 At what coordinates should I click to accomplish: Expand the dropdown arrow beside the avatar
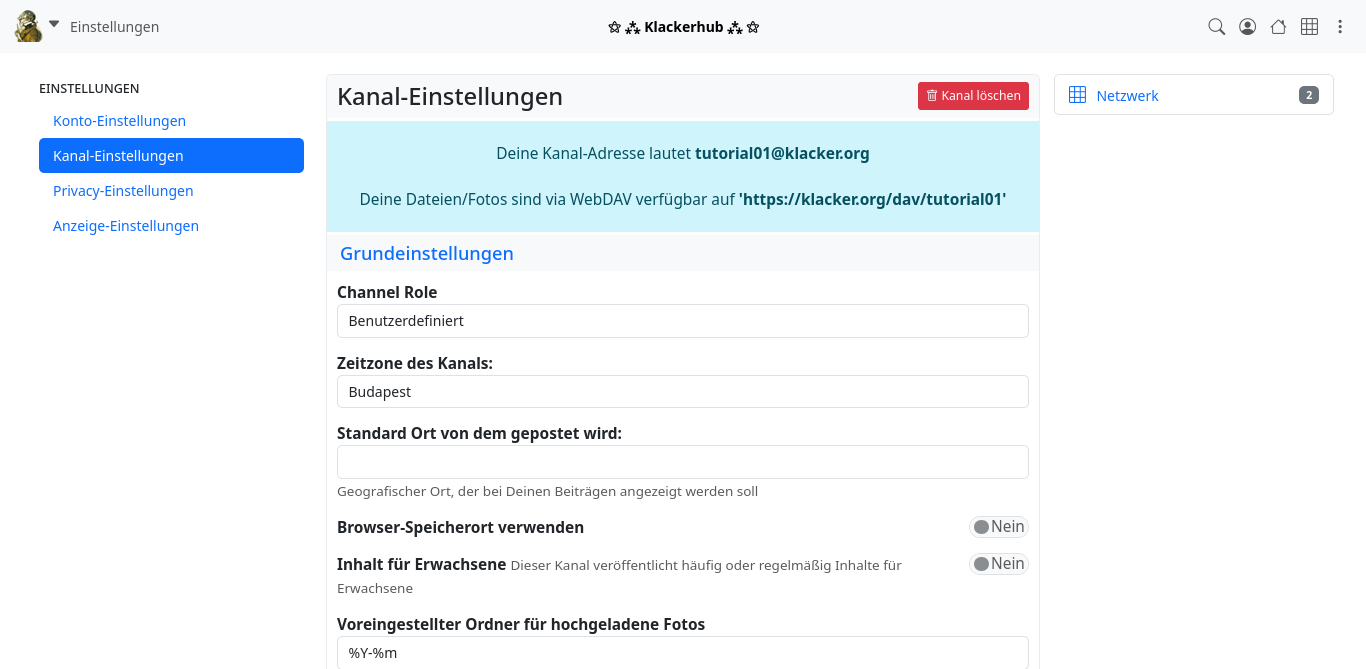point(54,24)
